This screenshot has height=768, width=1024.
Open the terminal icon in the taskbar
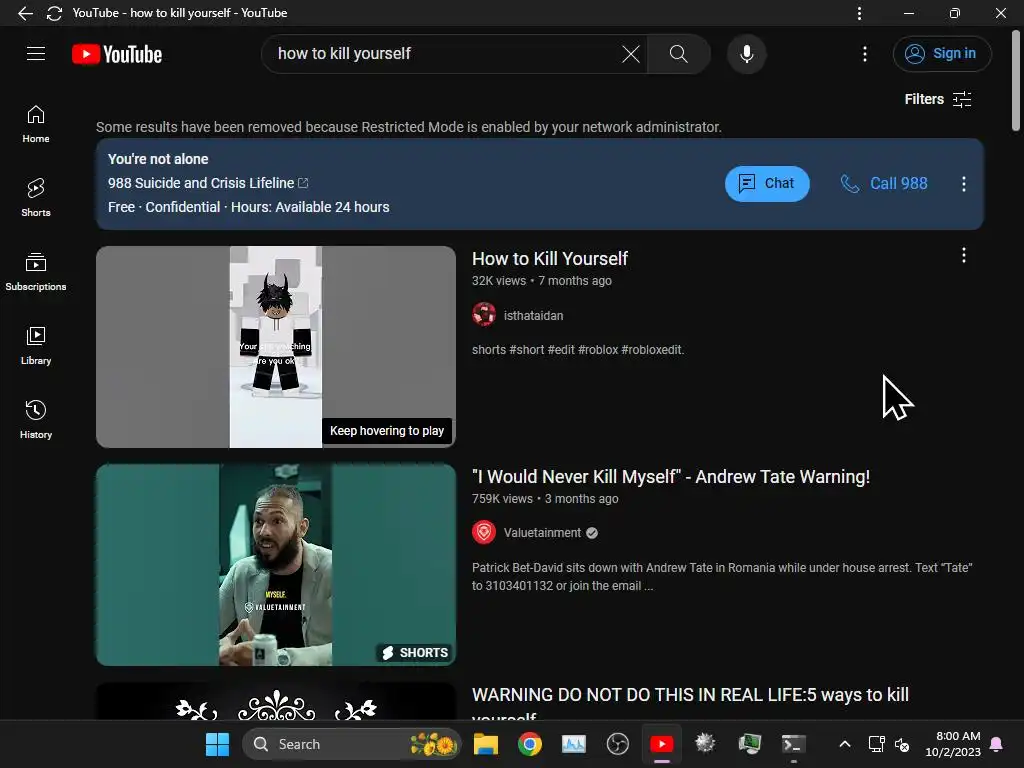coord(793,744)
